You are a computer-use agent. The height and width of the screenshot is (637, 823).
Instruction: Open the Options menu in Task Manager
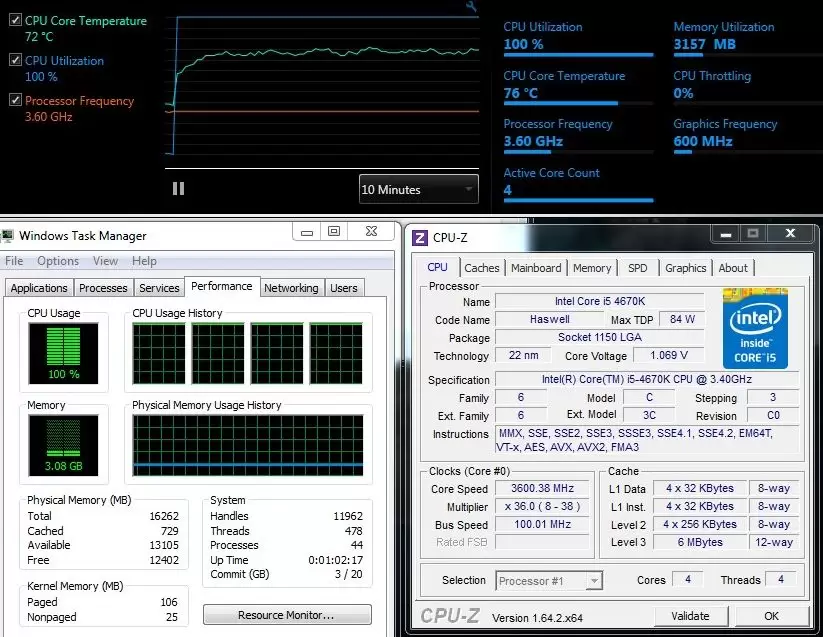coord(58,261)
